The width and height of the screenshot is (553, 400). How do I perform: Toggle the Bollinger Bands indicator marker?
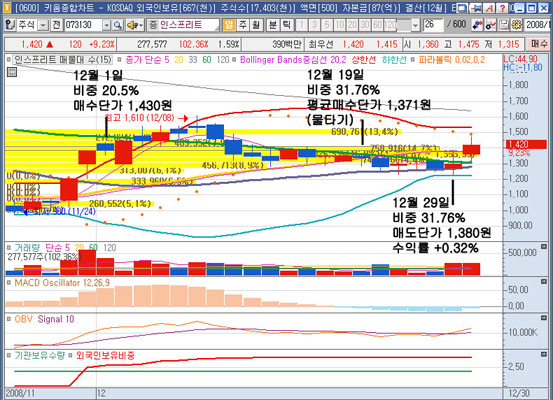click(x=235, y=60)
